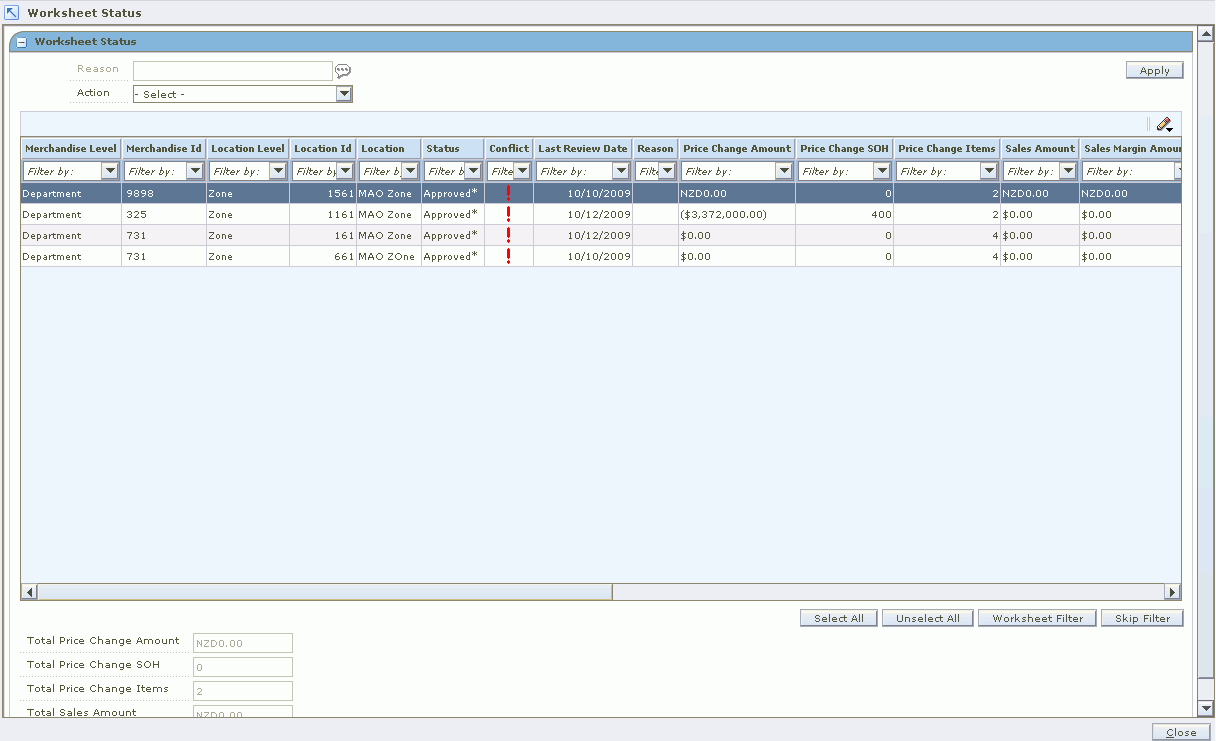This screenshot has width=1216, height=741.
Task: Sort by Location Id column header
Action: tap(323, 148)
